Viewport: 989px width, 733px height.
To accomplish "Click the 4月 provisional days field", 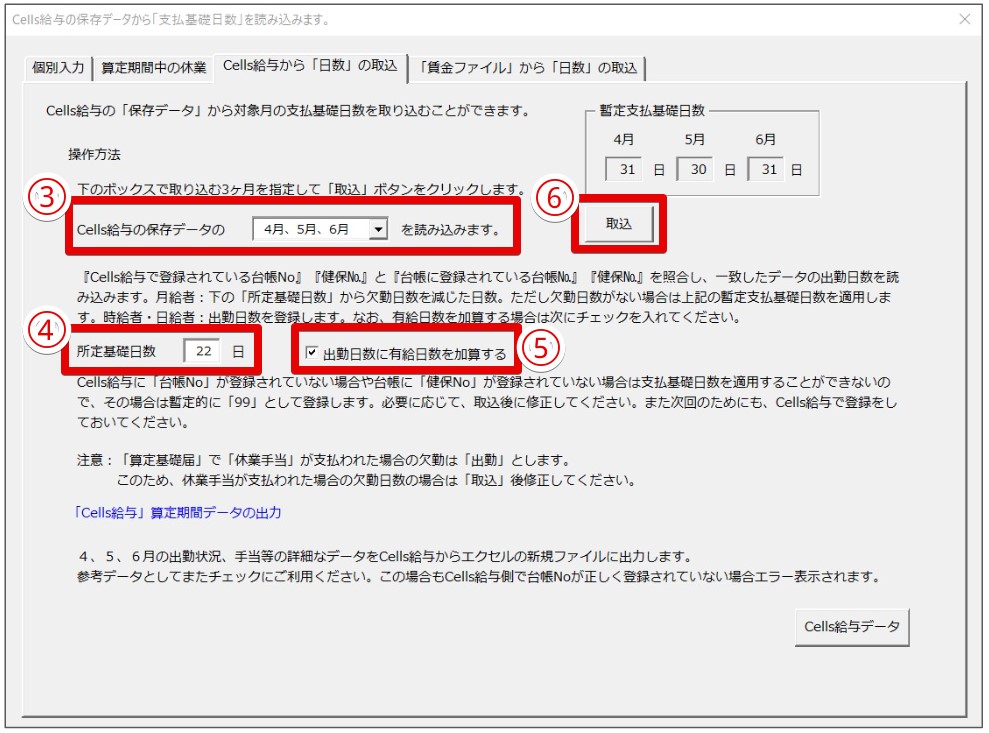I will click(x=624, y=169).
